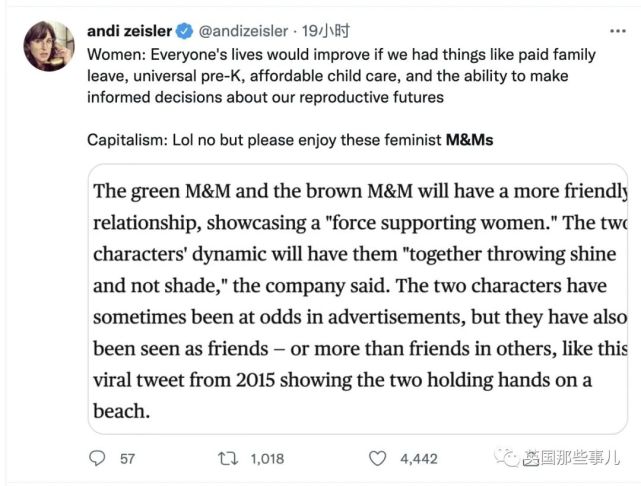The width and height of the screenshot is (641, 486).
Task: Click the retweet count 1,018
Action: [x=268, y=459]
